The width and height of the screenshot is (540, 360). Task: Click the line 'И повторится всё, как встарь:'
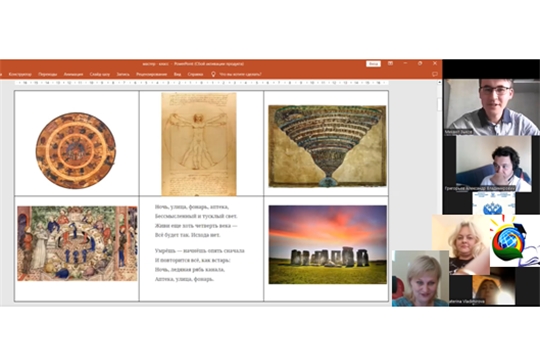pos(193,260)
